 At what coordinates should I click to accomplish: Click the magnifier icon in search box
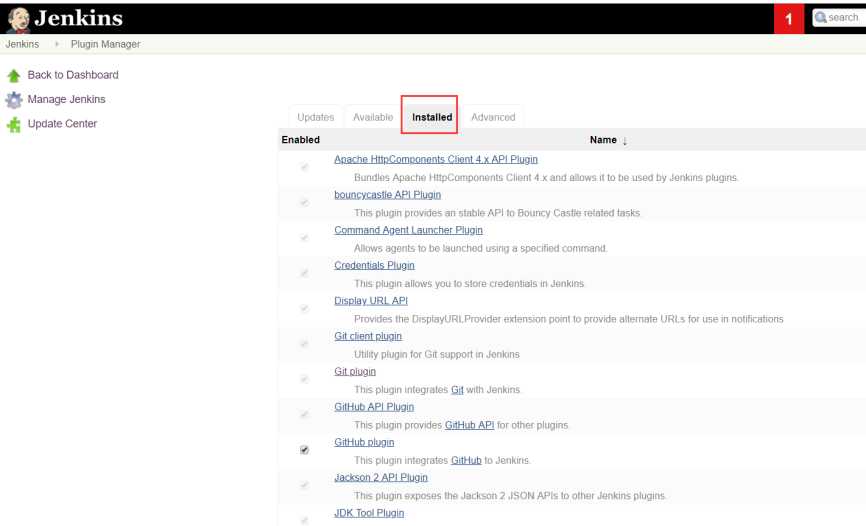coord(821,18)
